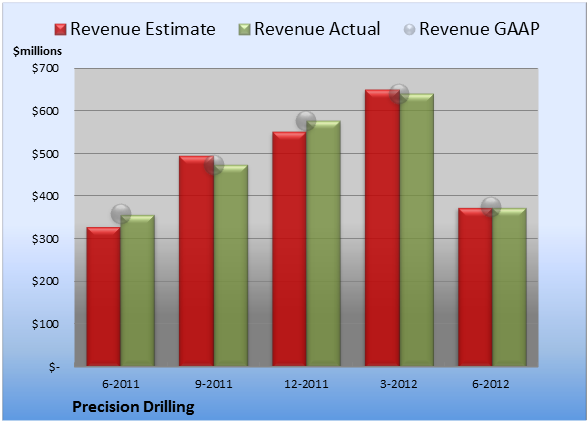Select the green actual bar for 12-2011
Image resolution: width=588 pixels, height=422 pixels.
tap(323, 243)
